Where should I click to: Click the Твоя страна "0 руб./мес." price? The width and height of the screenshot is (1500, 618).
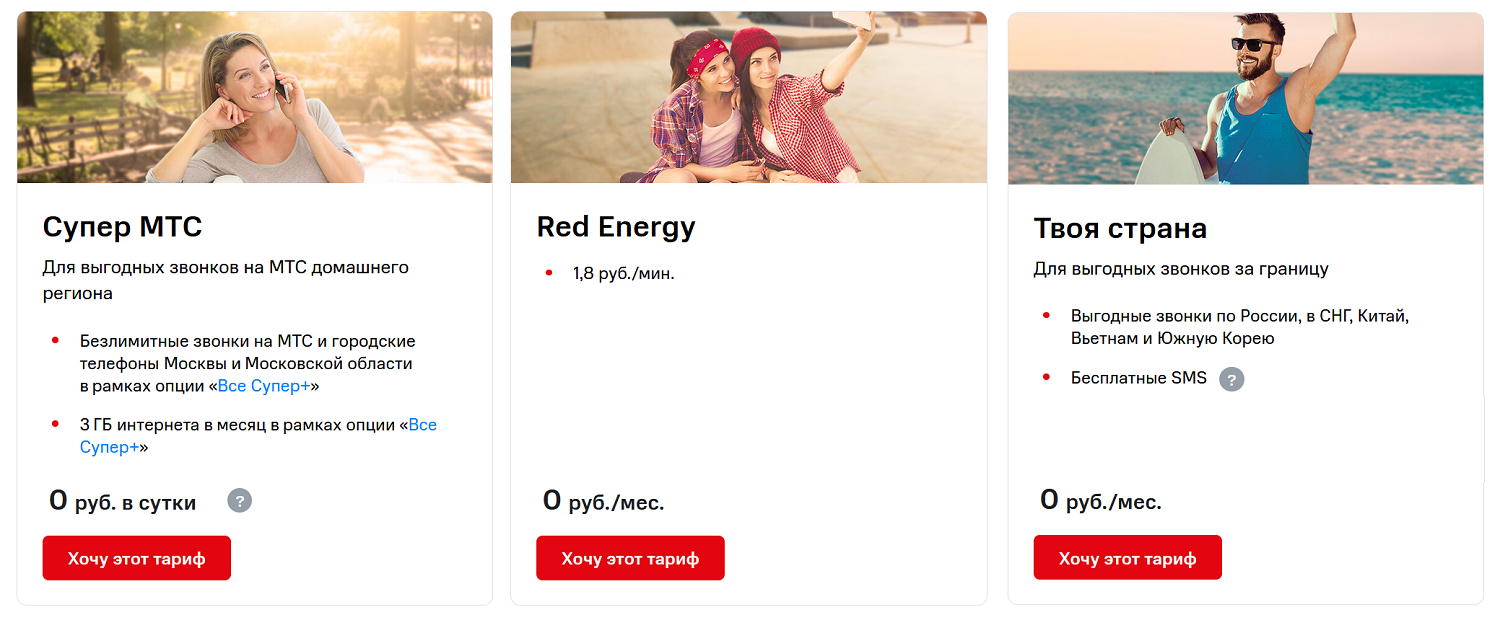click(1101, 502)
